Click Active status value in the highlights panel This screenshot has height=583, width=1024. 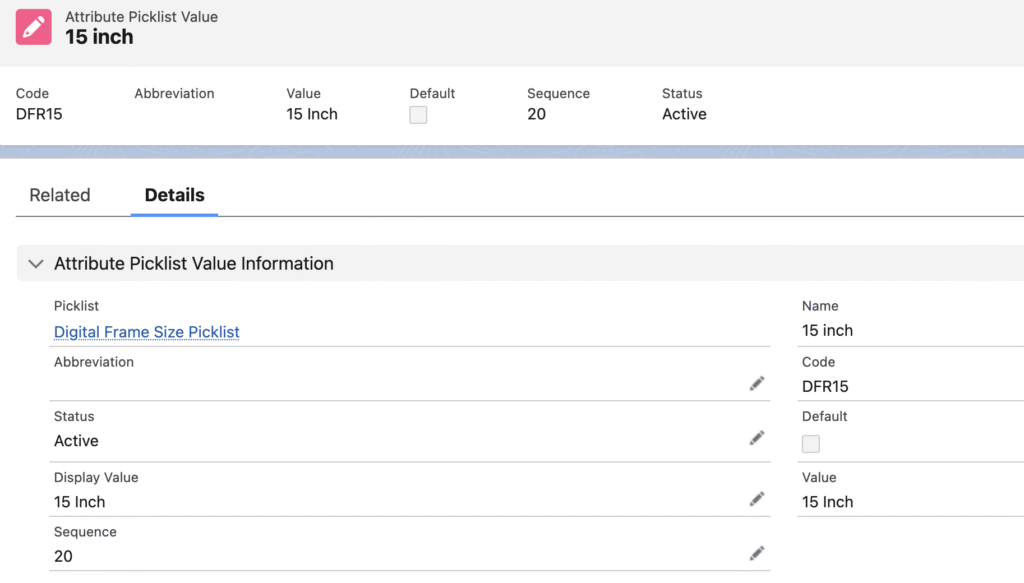tap(684, 114)
